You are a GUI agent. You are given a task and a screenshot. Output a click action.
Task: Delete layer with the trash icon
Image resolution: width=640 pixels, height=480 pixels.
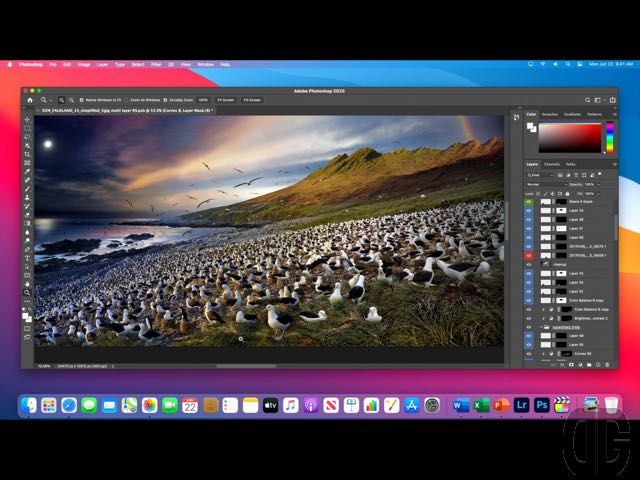pos(607,364)
